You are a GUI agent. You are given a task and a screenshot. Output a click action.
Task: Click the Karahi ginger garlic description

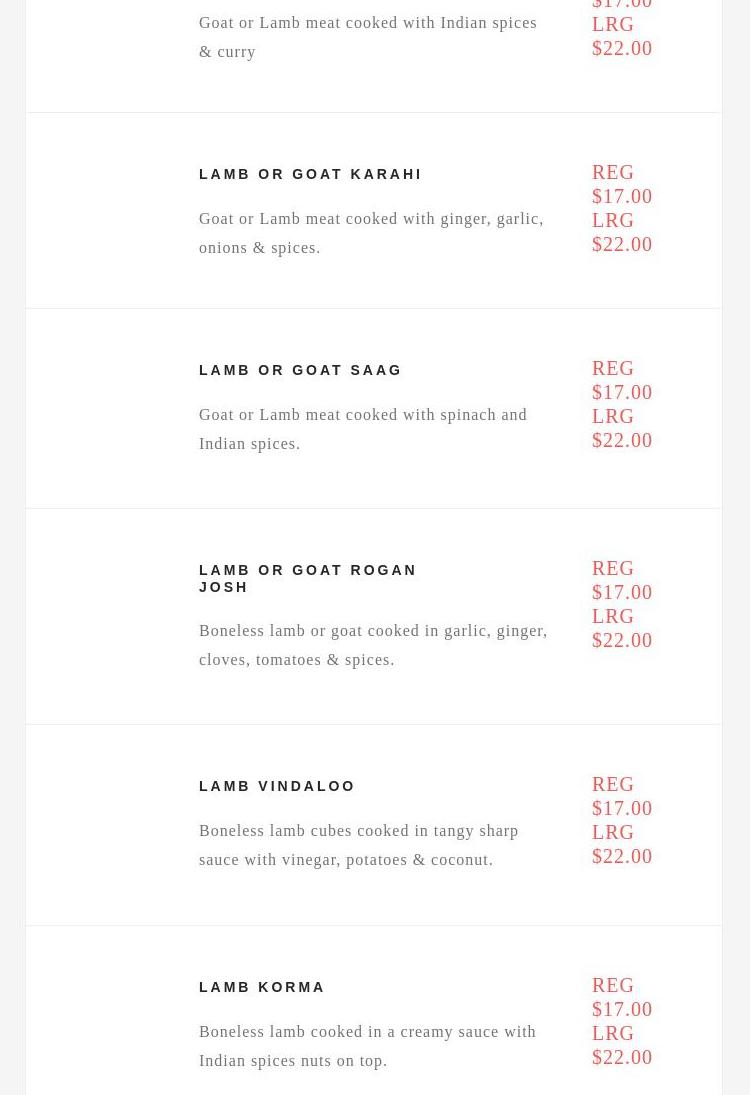371,233
